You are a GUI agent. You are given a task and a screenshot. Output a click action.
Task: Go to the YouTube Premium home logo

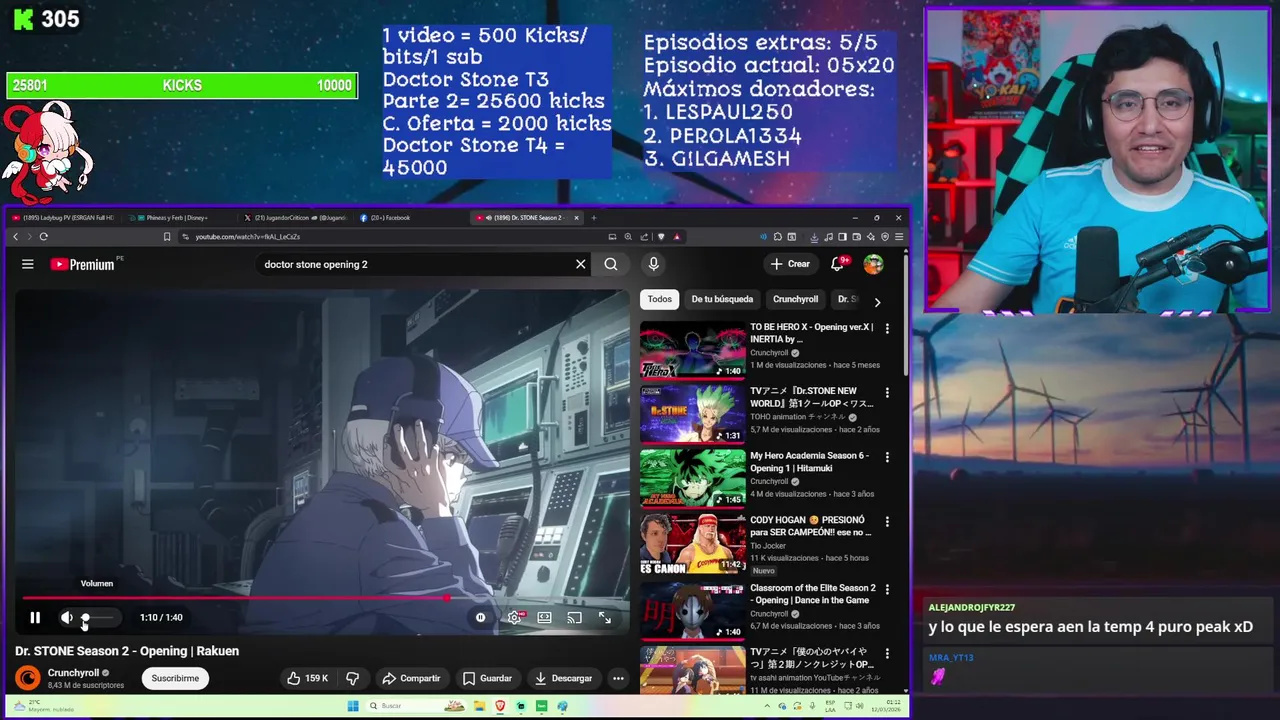pyautogui.click(x=84, y=264)
